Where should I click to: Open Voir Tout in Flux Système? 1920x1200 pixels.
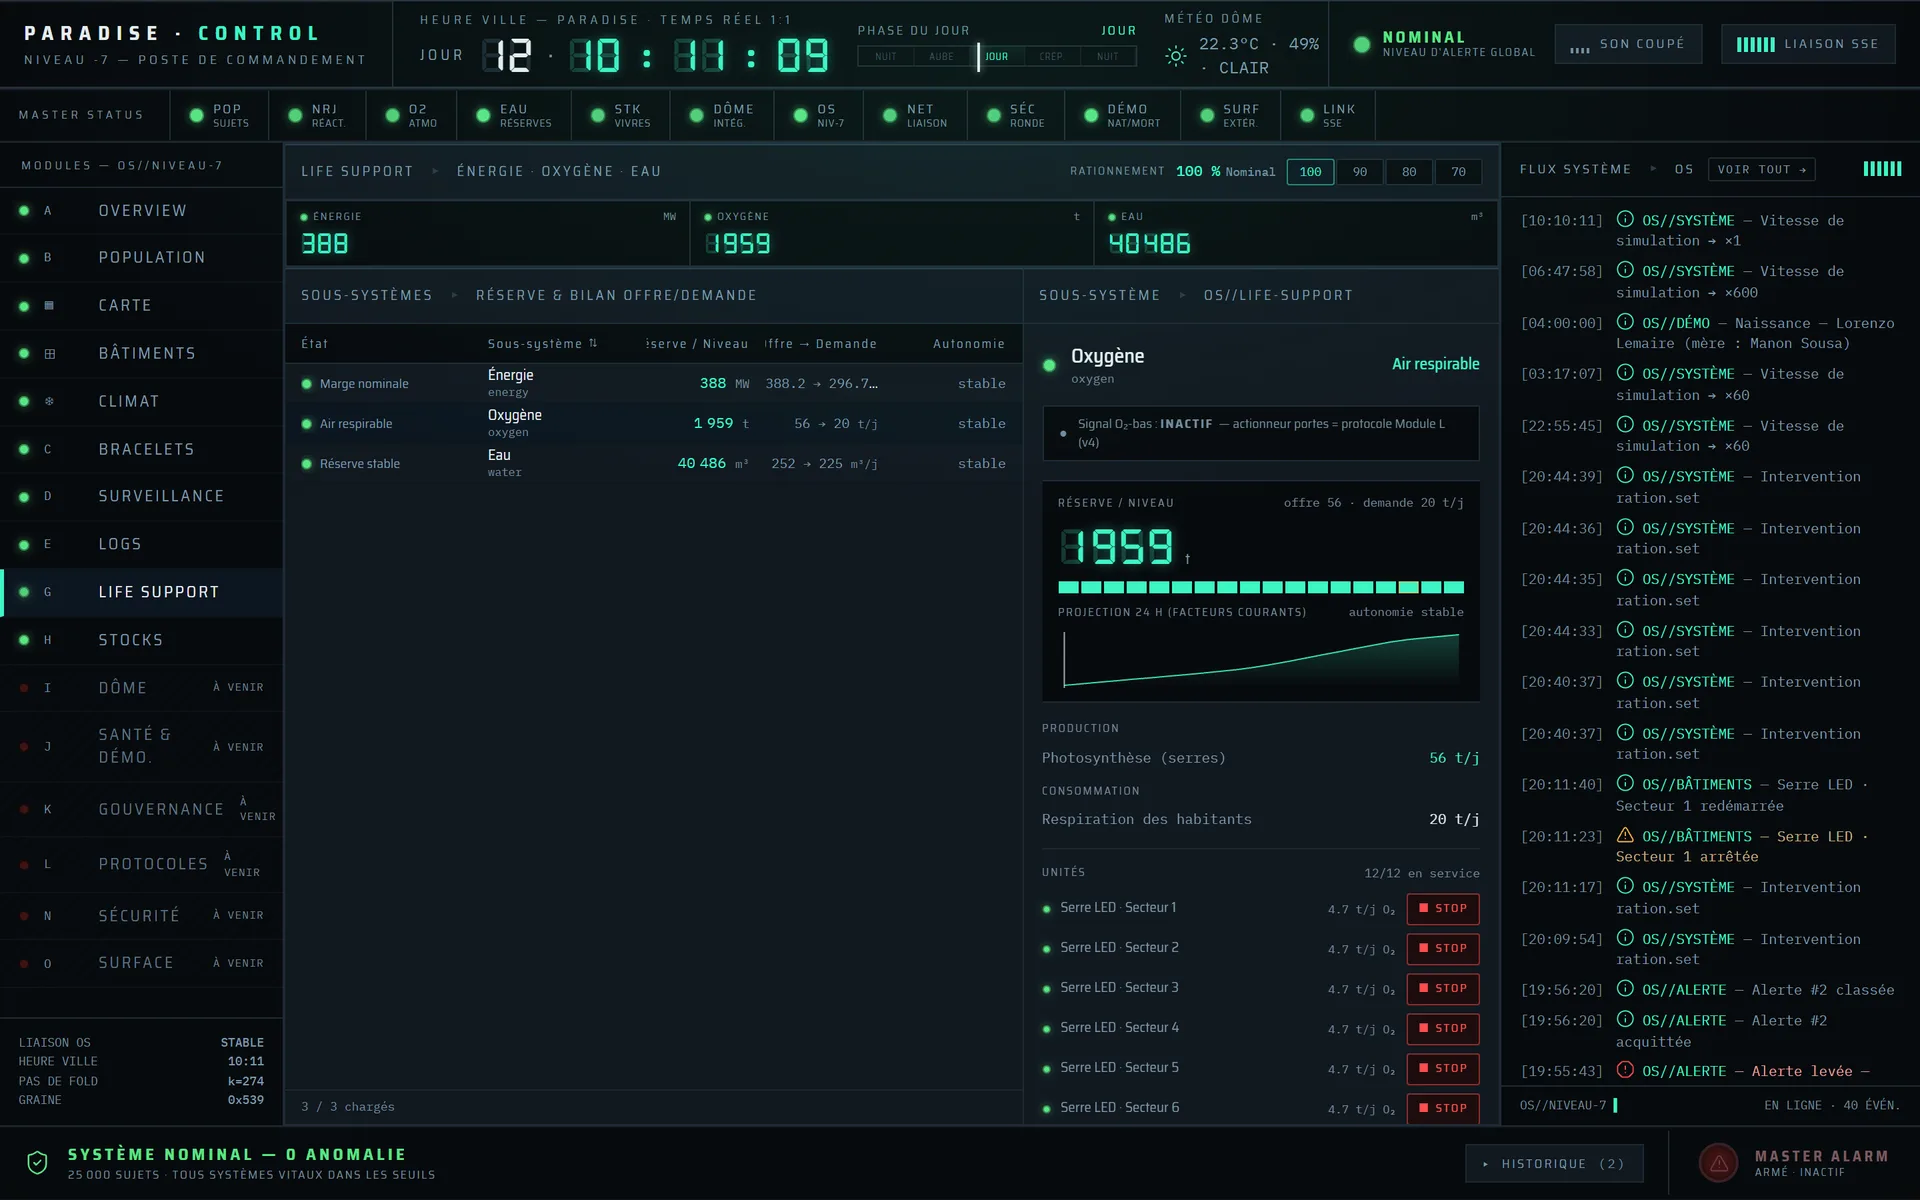pyautogui.click(x=1761, y=170)
